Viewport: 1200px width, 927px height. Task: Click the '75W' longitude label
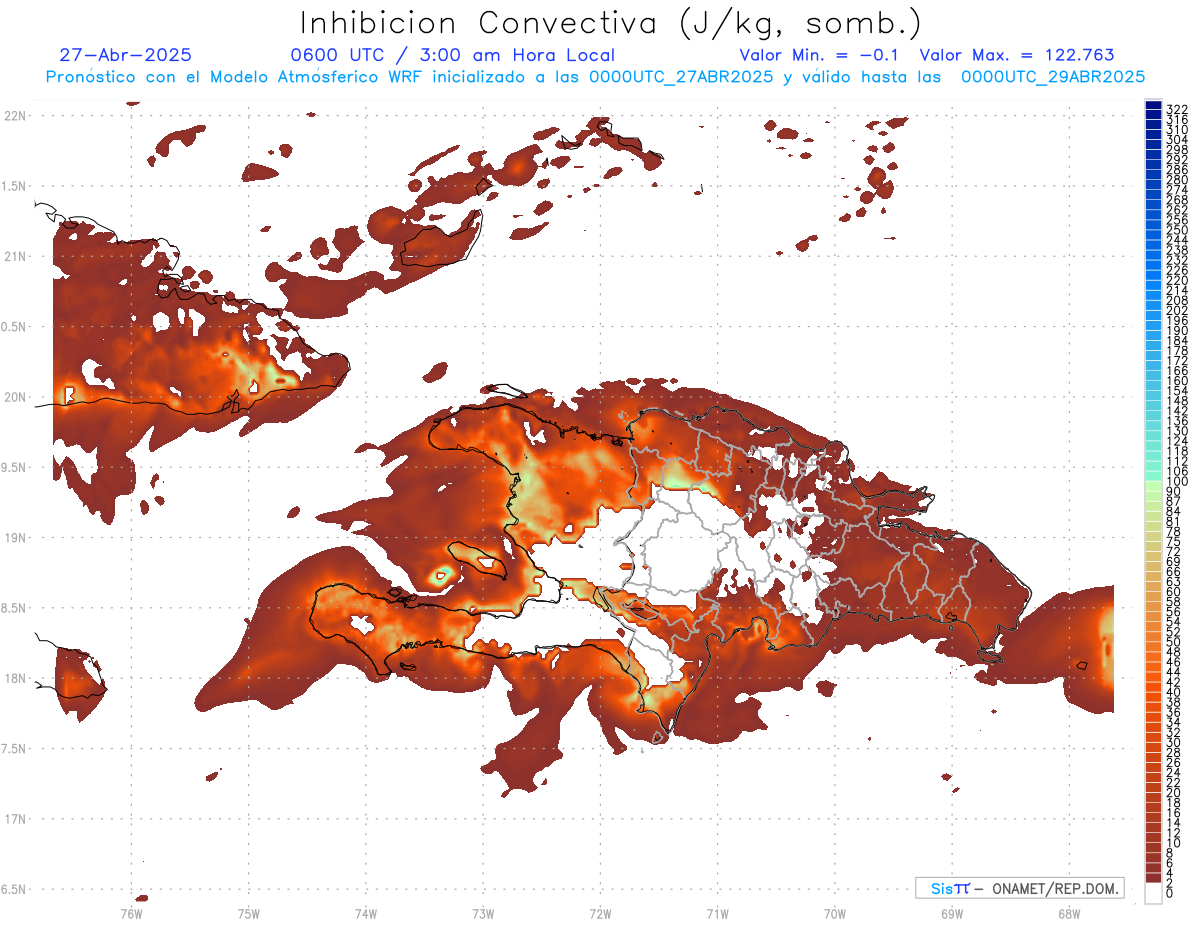[x=249, y=913]
